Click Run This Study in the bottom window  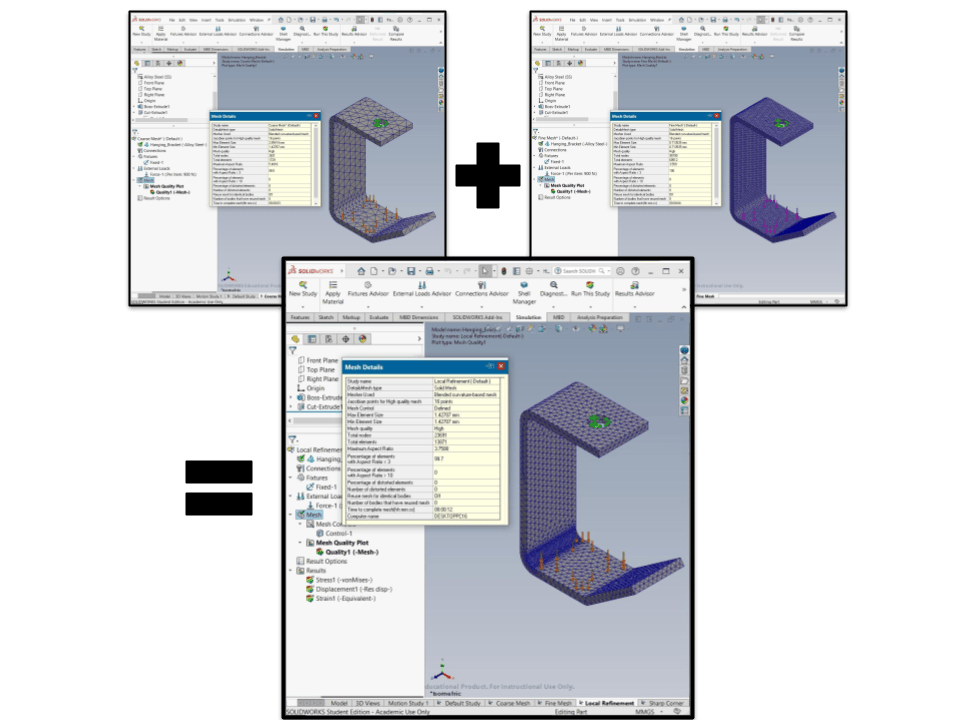(590, 289)
